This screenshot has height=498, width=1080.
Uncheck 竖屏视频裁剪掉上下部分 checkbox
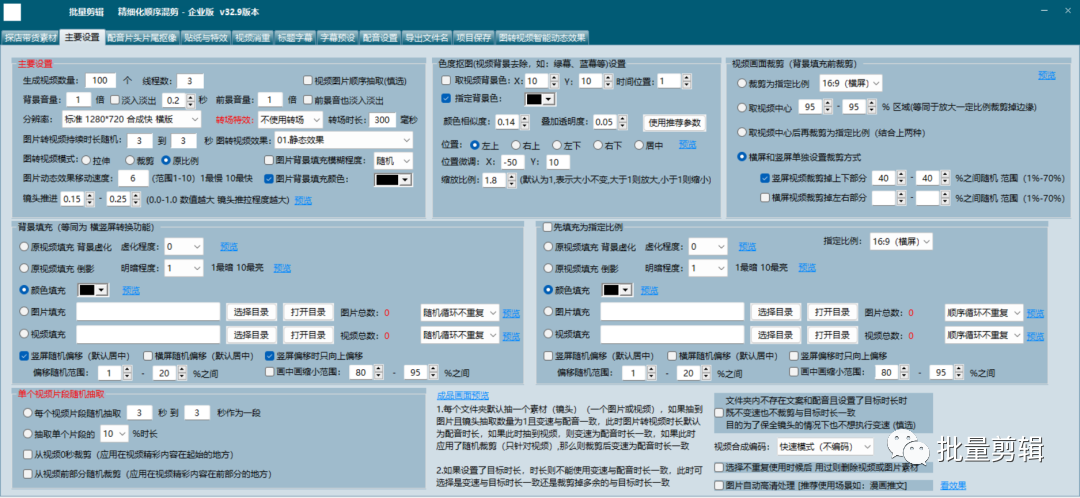(765, 178)
